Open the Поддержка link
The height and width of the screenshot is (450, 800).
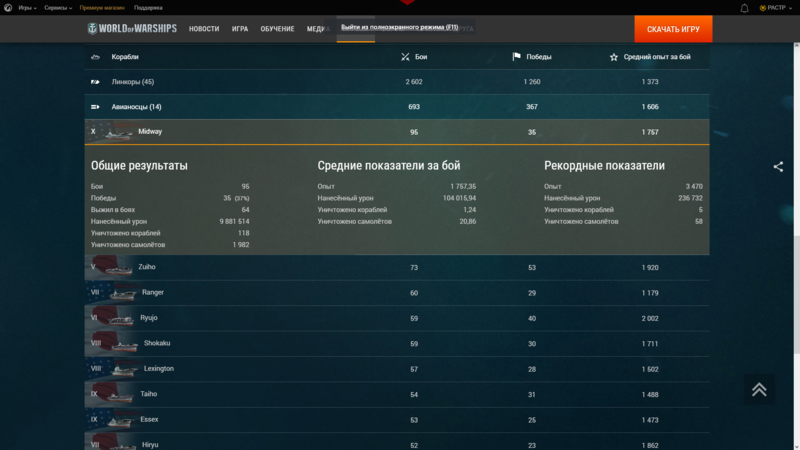click(x=148, y=8)
